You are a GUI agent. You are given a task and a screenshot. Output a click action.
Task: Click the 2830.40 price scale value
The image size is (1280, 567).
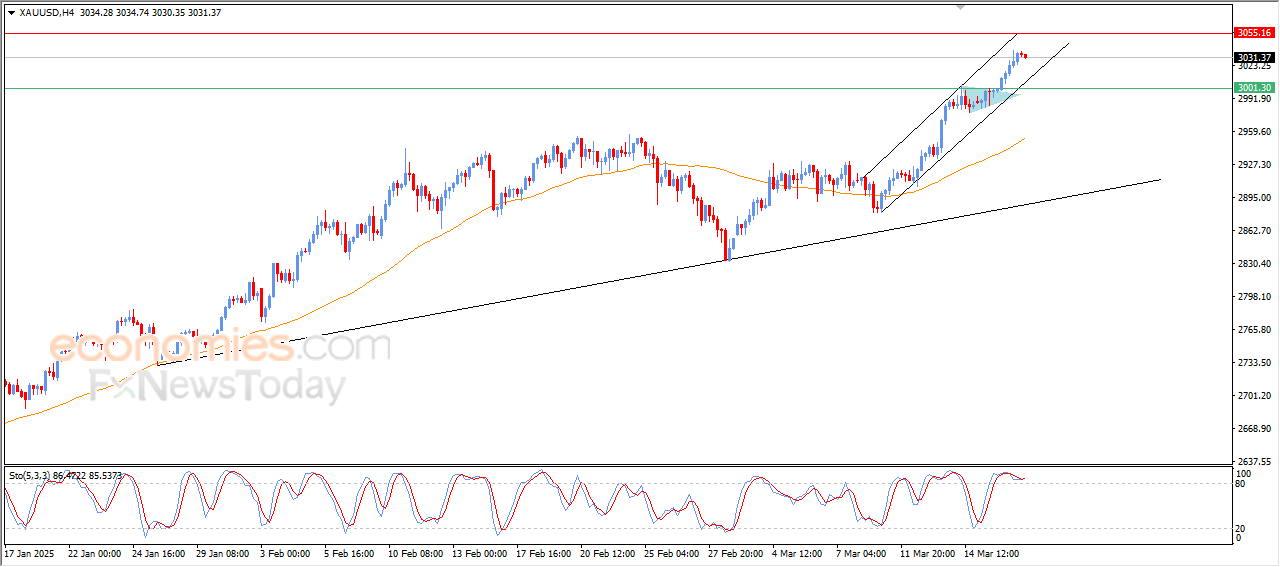[1252, 264]
